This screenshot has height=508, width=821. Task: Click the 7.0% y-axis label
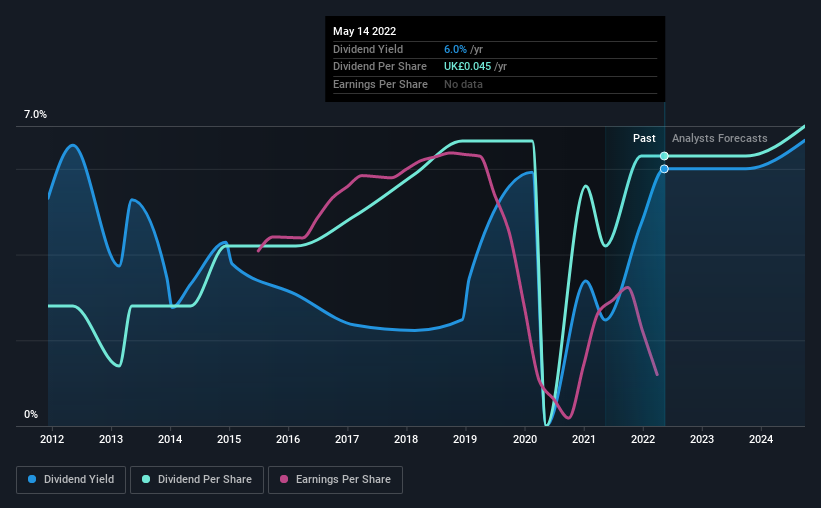[x=35, y=115]
